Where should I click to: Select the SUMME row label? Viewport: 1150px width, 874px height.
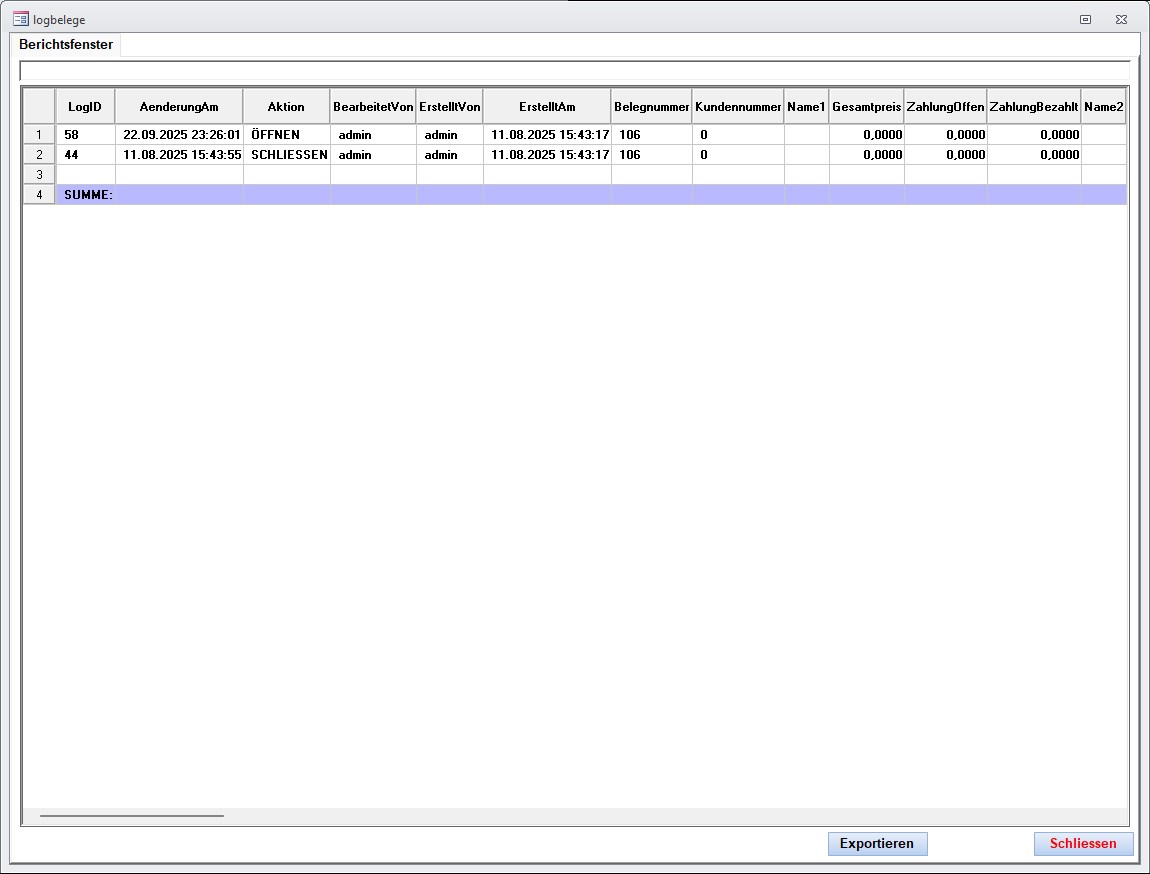pyautogui.click(x=88, y=195)
